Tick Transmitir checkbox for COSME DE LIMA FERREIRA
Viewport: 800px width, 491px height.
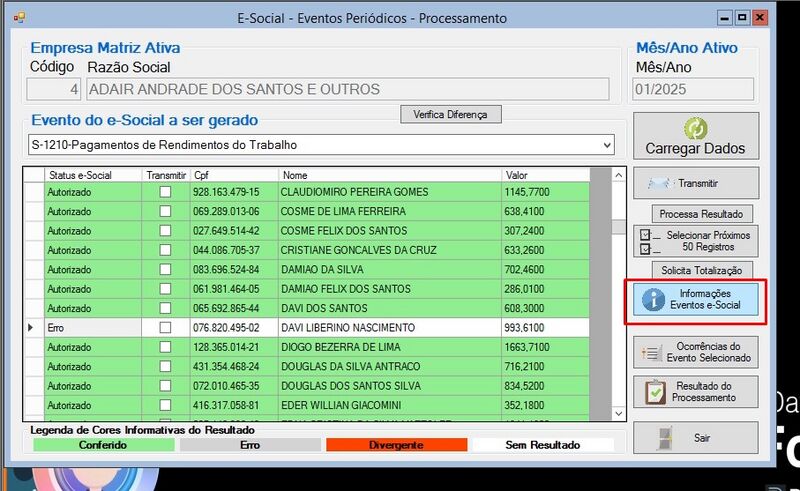click(165, 211)
